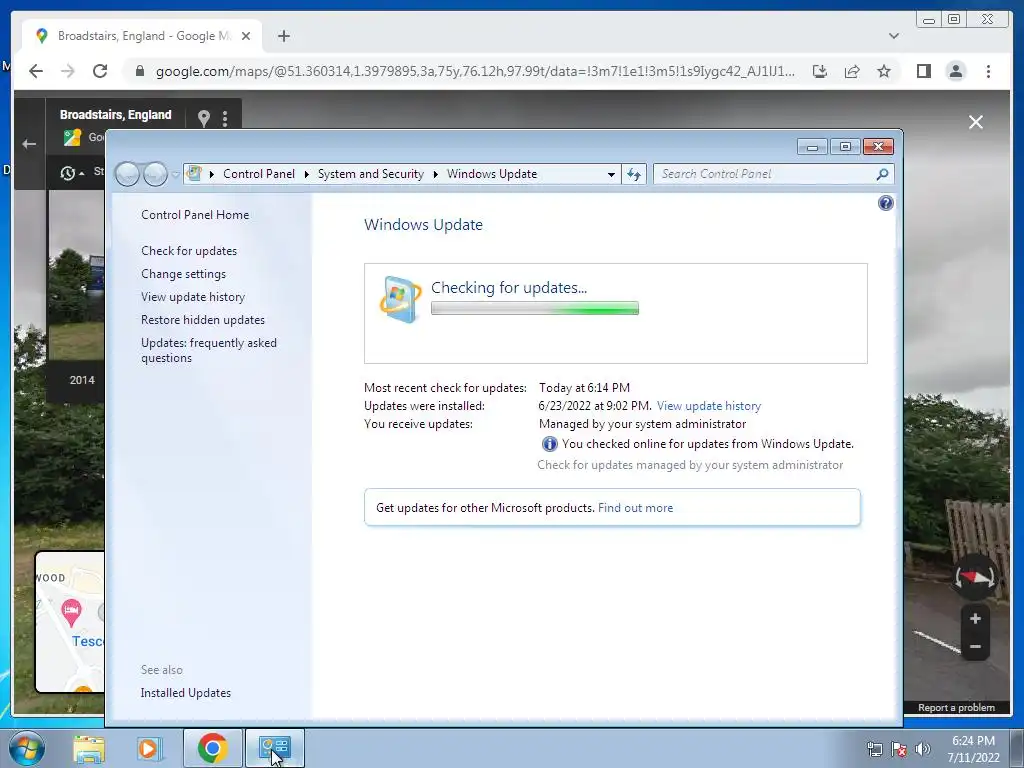The image size is (1024, 768).
Task: Click the Control Panel back arrow button
Action: 127,174
